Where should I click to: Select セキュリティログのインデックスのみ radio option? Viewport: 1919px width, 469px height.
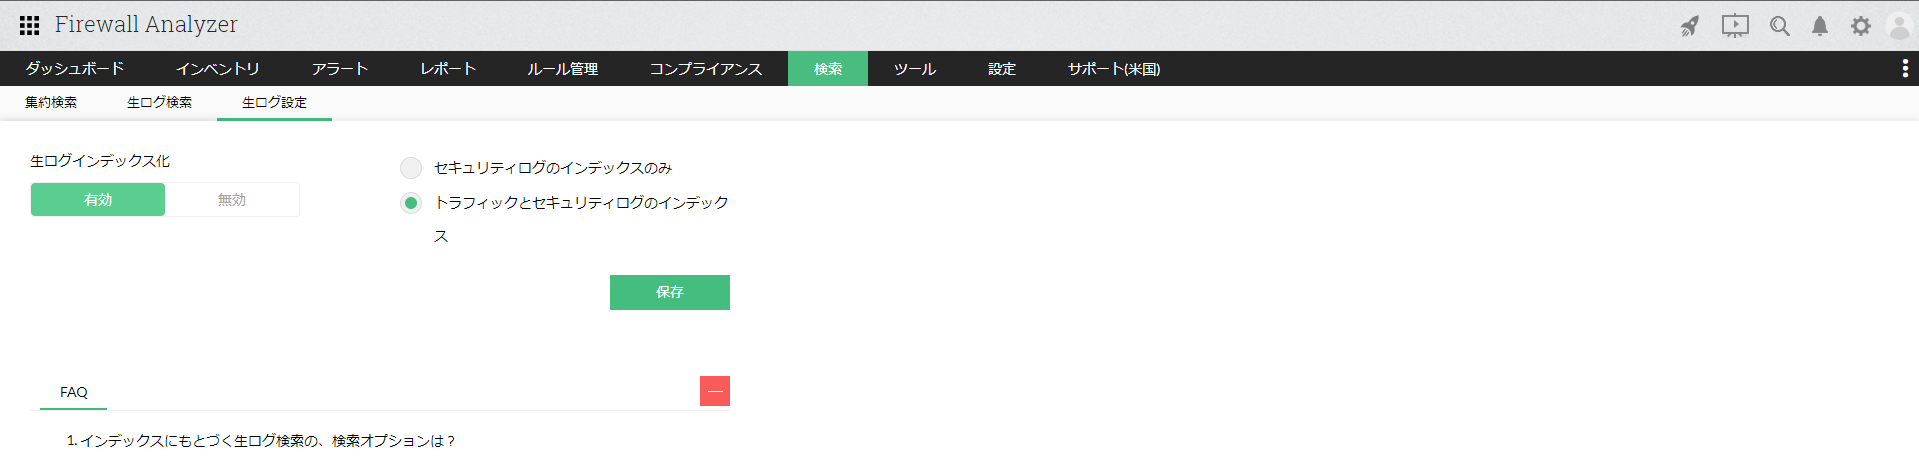pyautogui.click(x=411, y=168)
